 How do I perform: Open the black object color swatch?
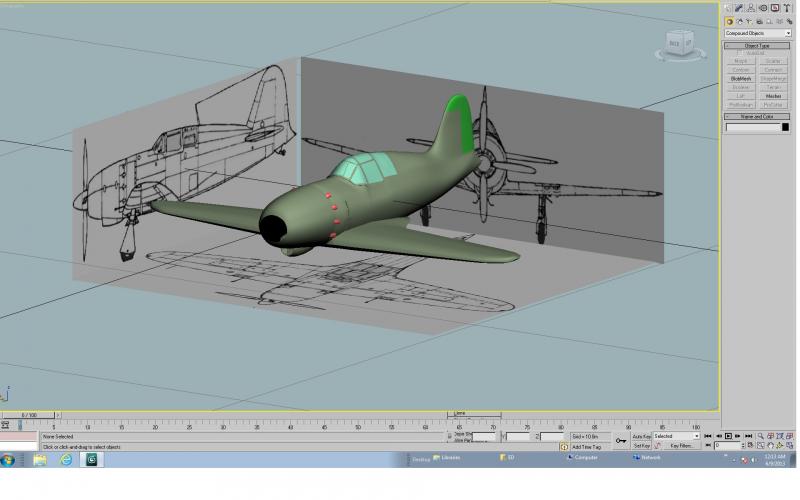coord(786,127)
